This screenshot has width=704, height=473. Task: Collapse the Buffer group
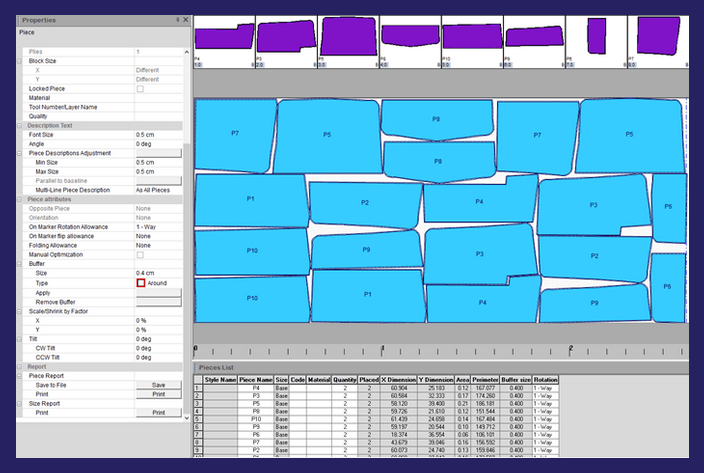[19, 264]
